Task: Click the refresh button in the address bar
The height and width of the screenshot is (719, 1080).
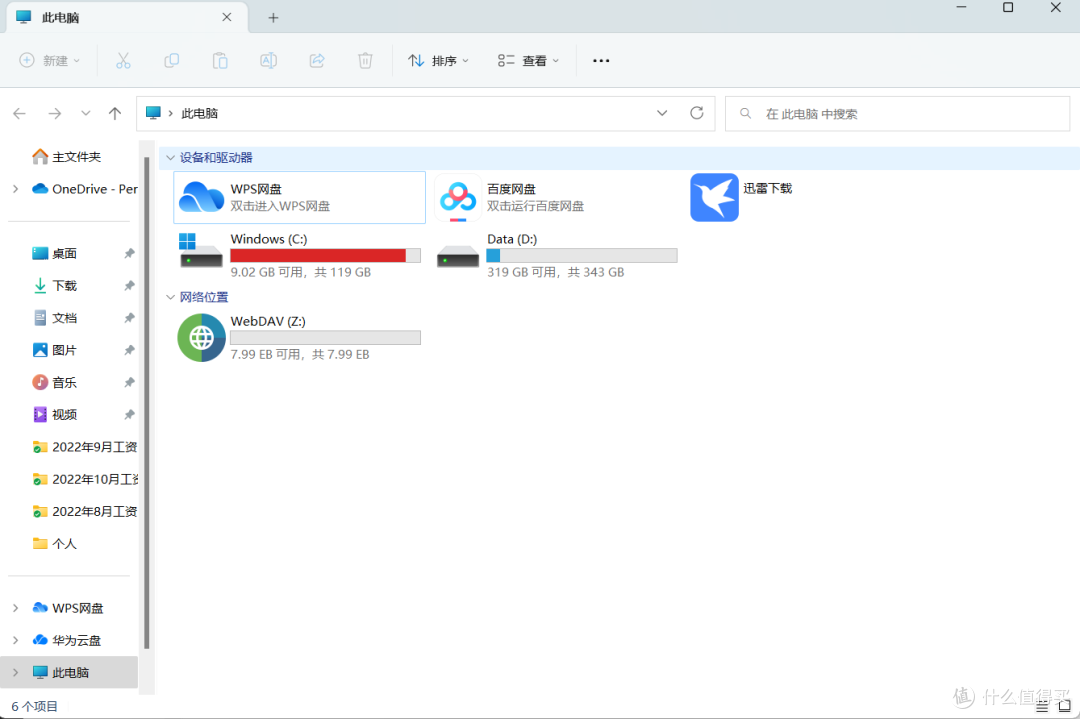Action: click(x=697, y=113)
